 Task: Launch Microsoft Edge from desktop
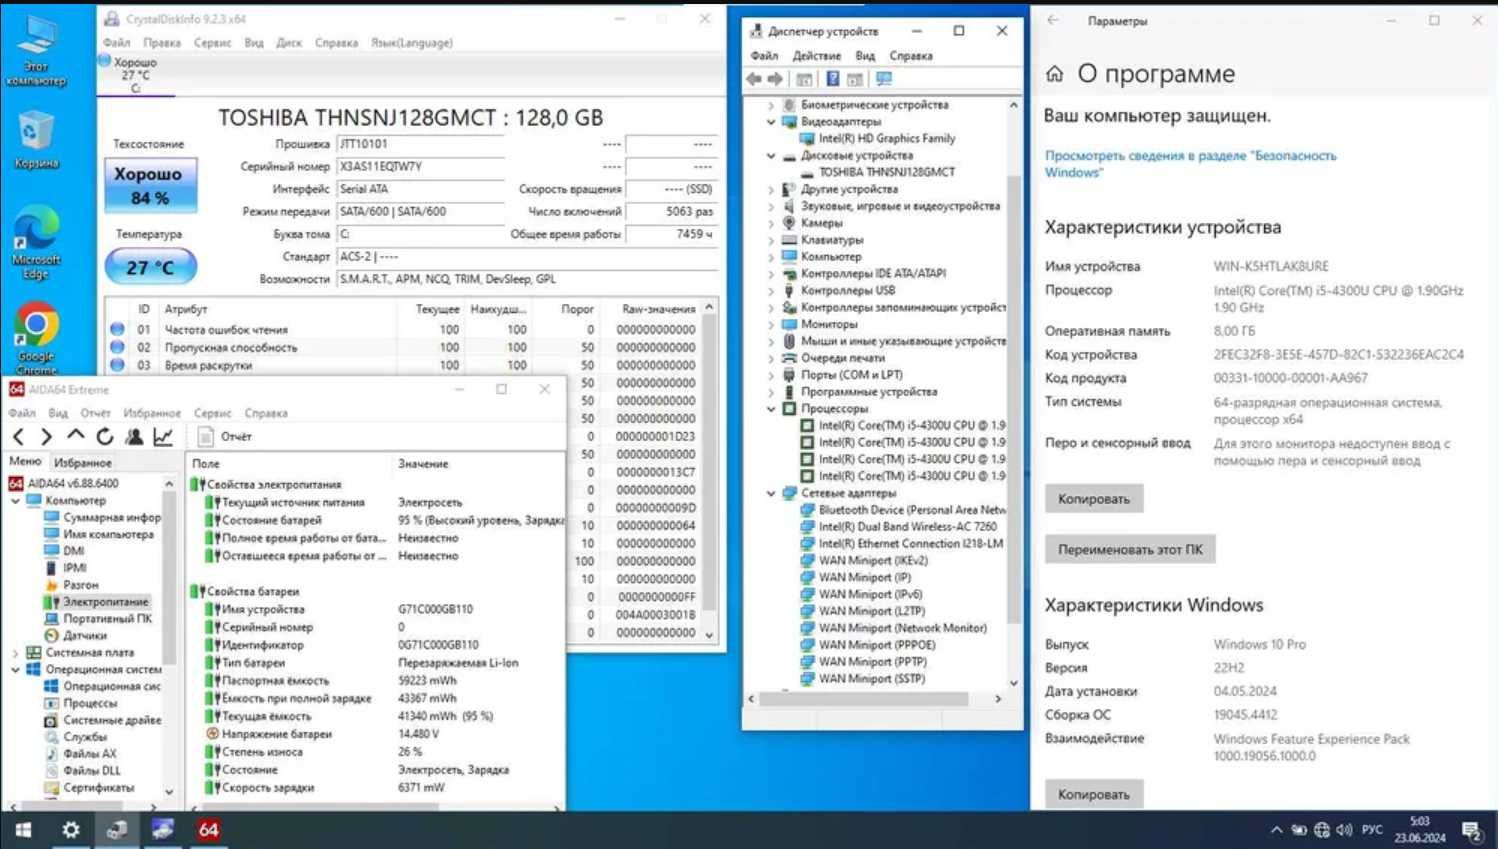(36, 243)
